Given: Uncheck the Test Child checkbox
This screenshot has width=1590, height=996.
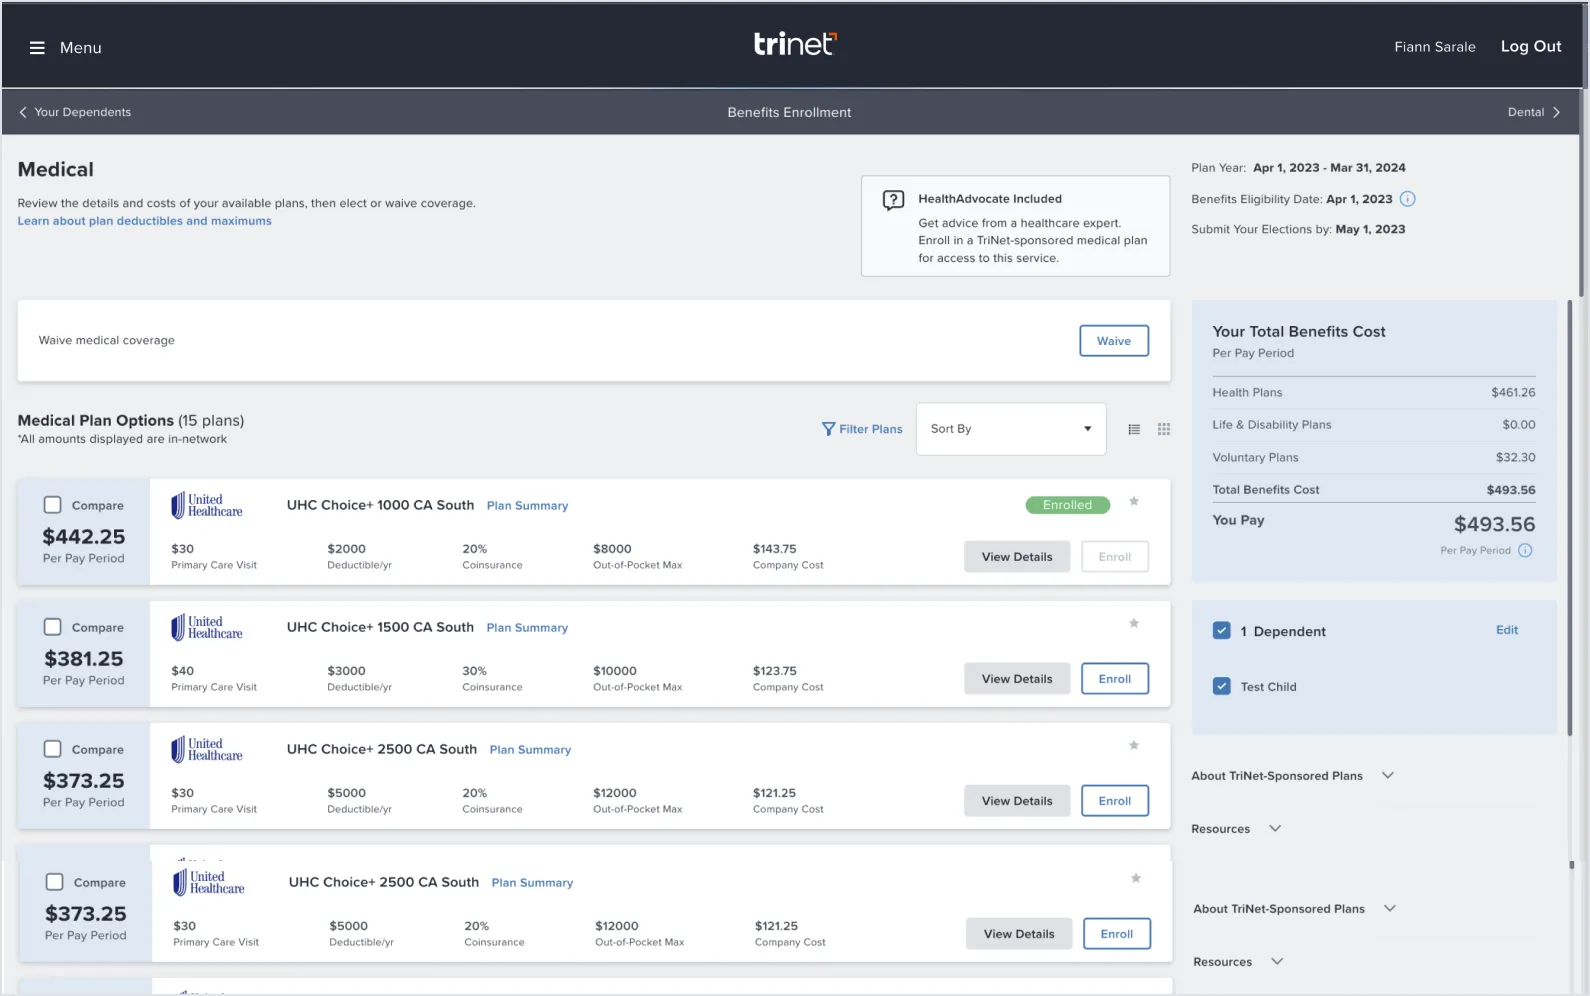Looking at the screenshot, I should pyautogui.click(x=1221, y=686).
